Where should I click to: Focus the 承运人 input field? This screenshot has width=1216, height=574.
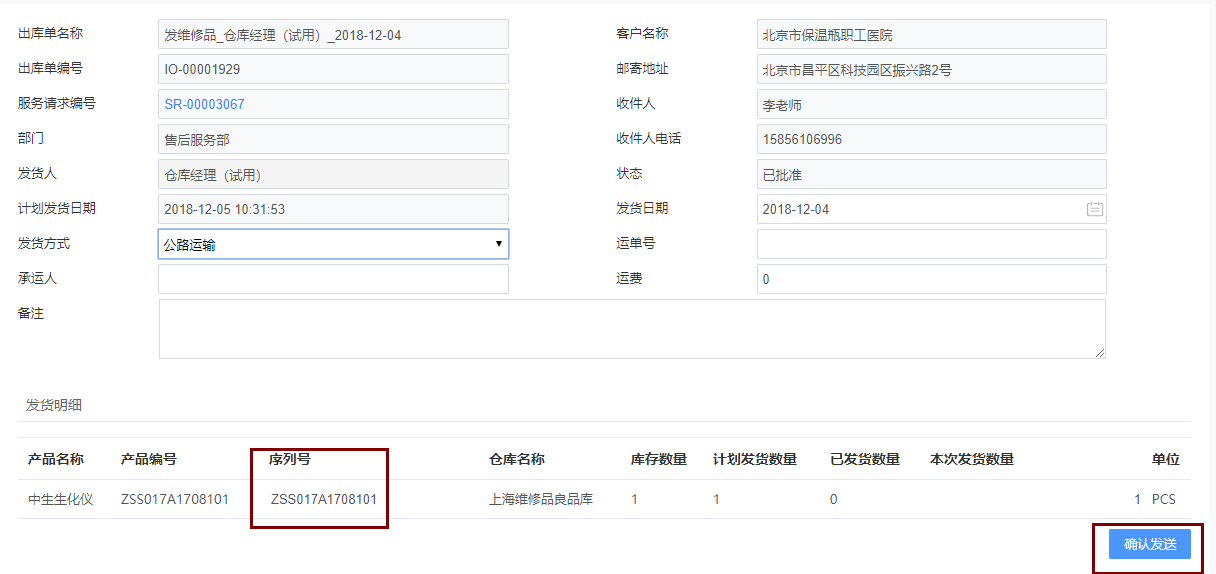pyautogui.click(x=333, y=279)
